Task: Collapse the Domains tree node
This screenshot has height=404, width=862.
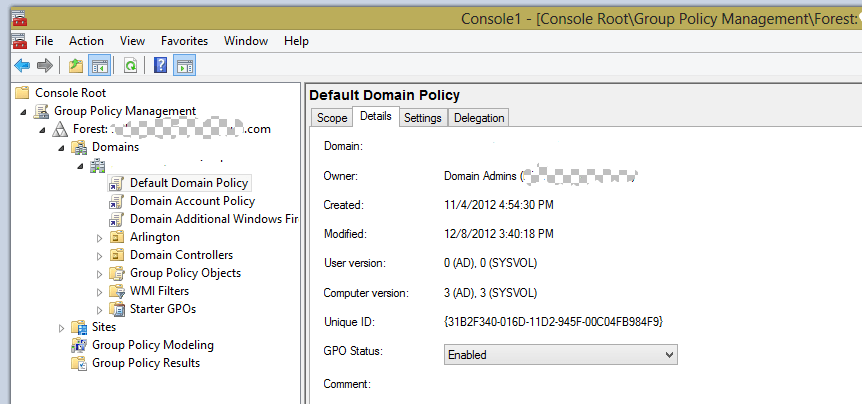Action: point(62,148)
